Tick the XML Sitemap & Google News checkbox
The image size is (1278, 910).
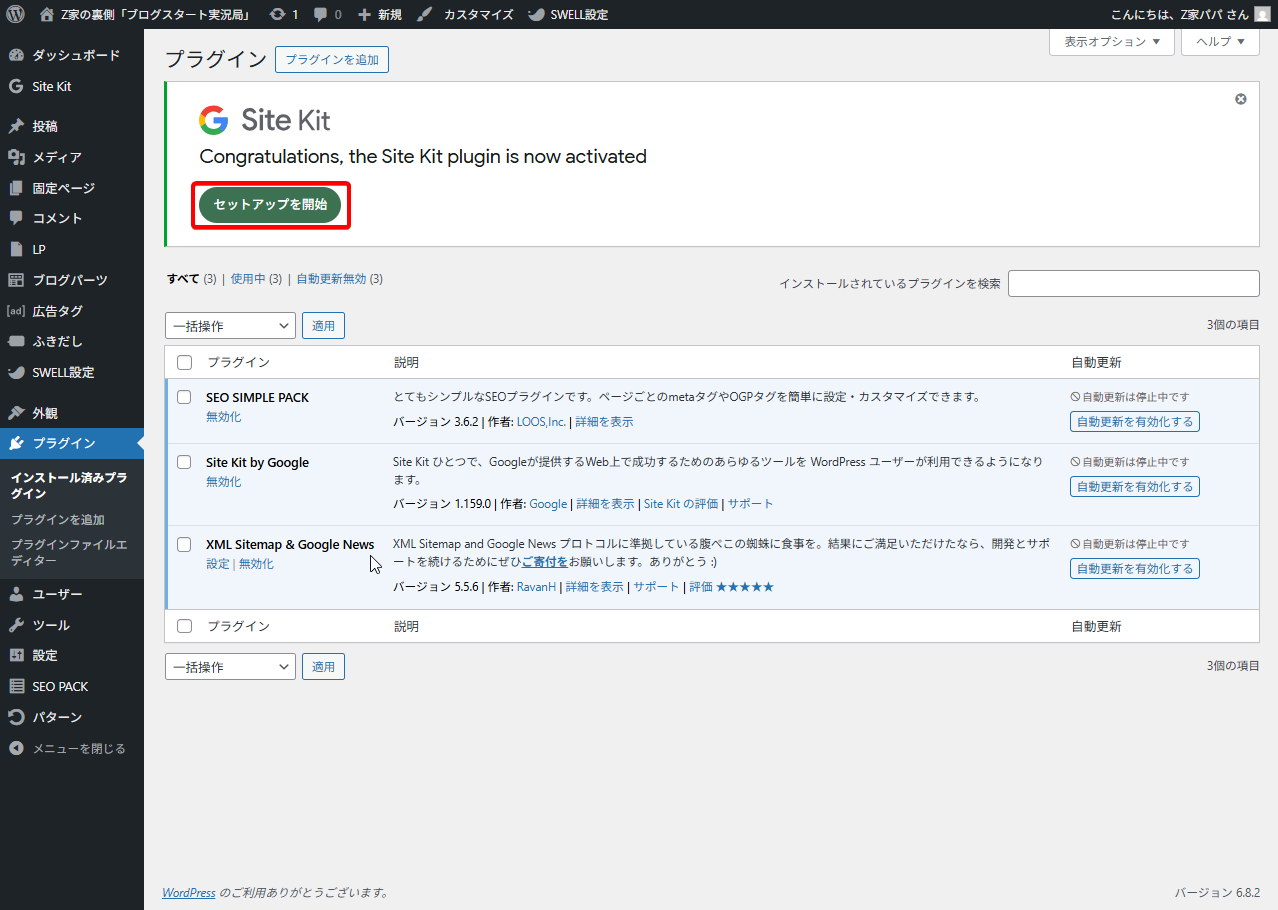tap(184, 544)
